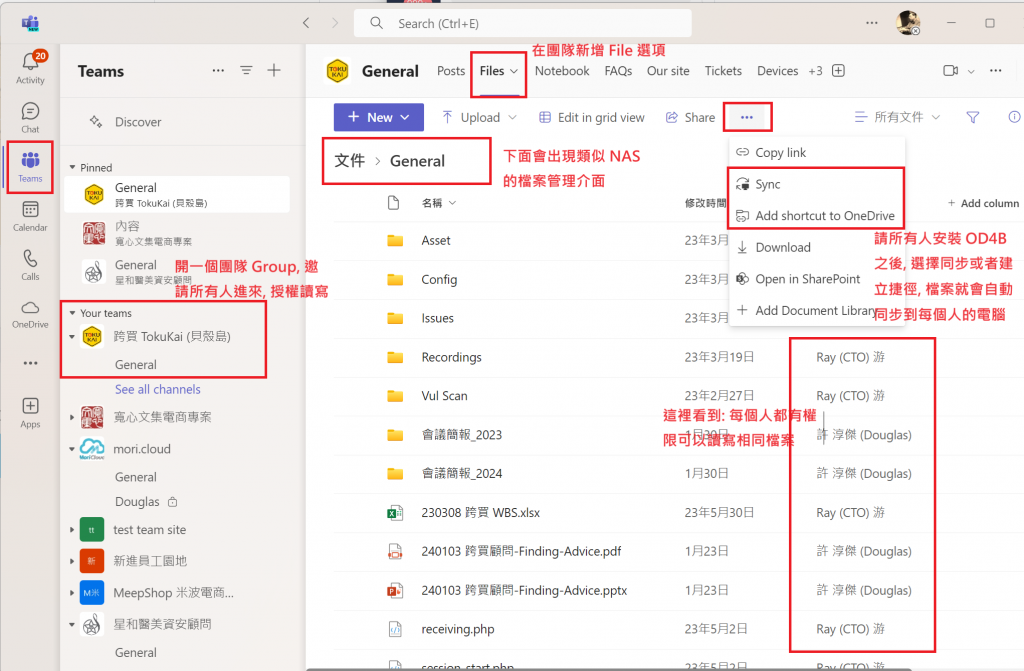The image size is (1024, 671).
Task: Click the Share button
Action: (x=691, y=118)
